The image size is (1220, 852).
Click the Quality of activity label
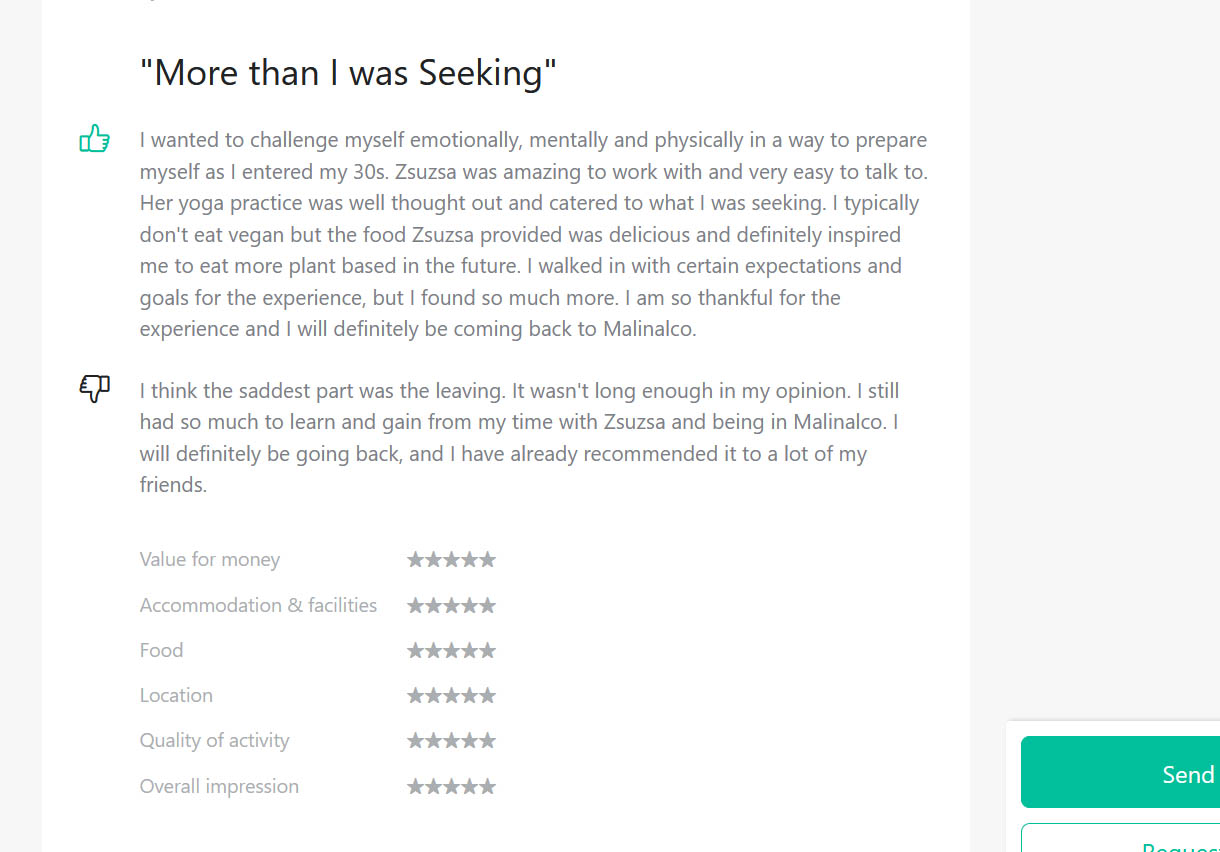214,741
